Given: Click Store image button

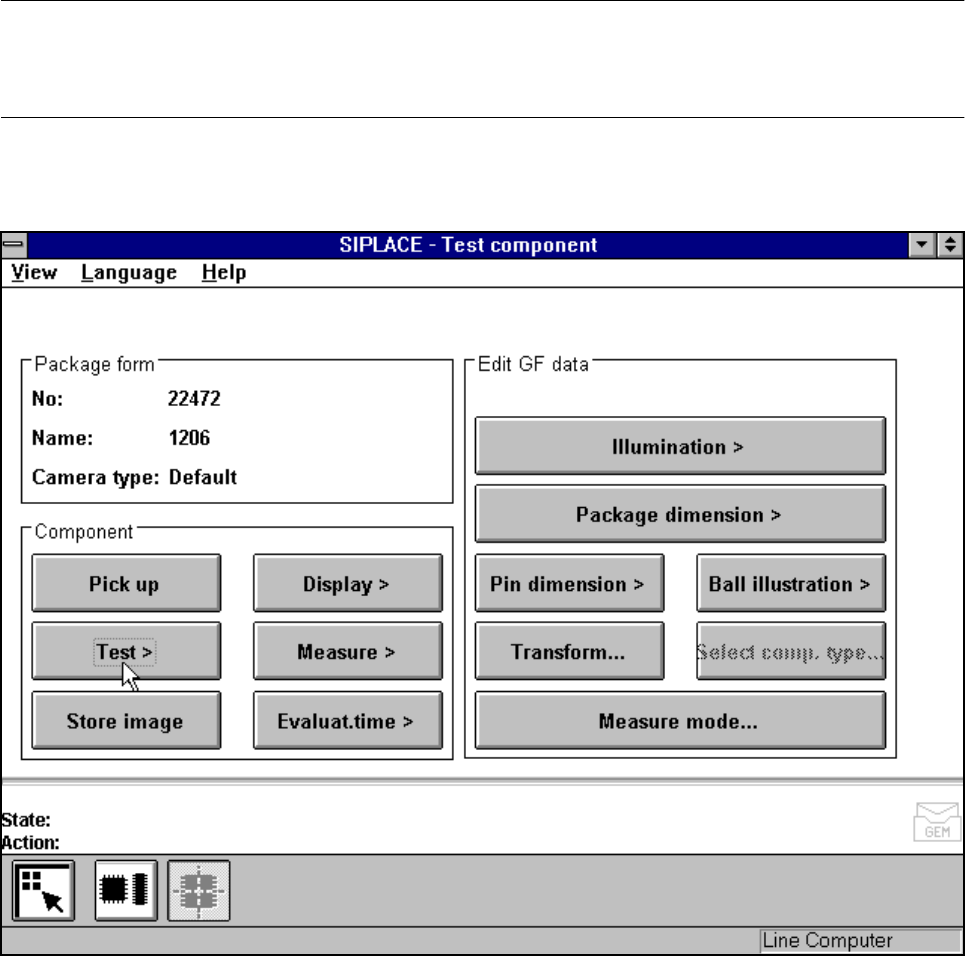Looking at the screenshot, I should (x=126, y=720).
